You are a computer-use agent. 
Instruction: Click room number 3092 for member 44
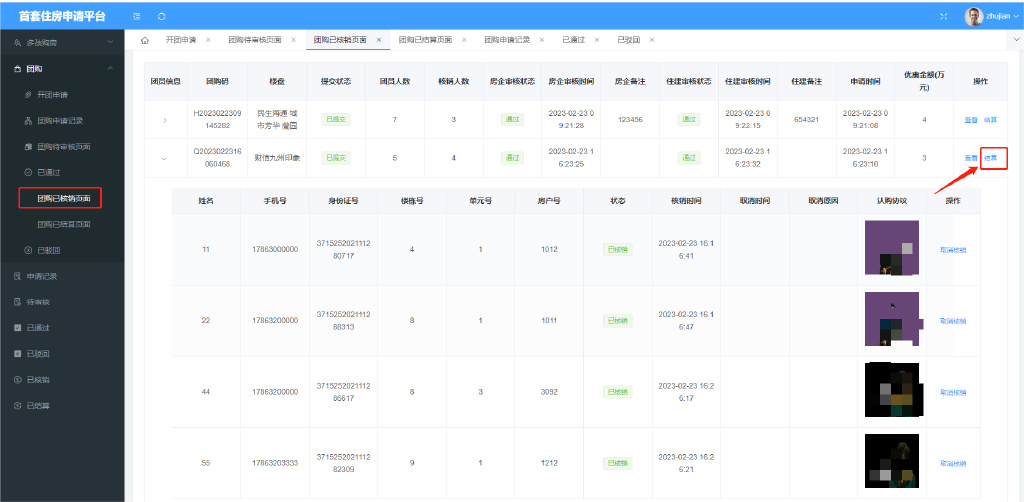click(x=549, y=392)
